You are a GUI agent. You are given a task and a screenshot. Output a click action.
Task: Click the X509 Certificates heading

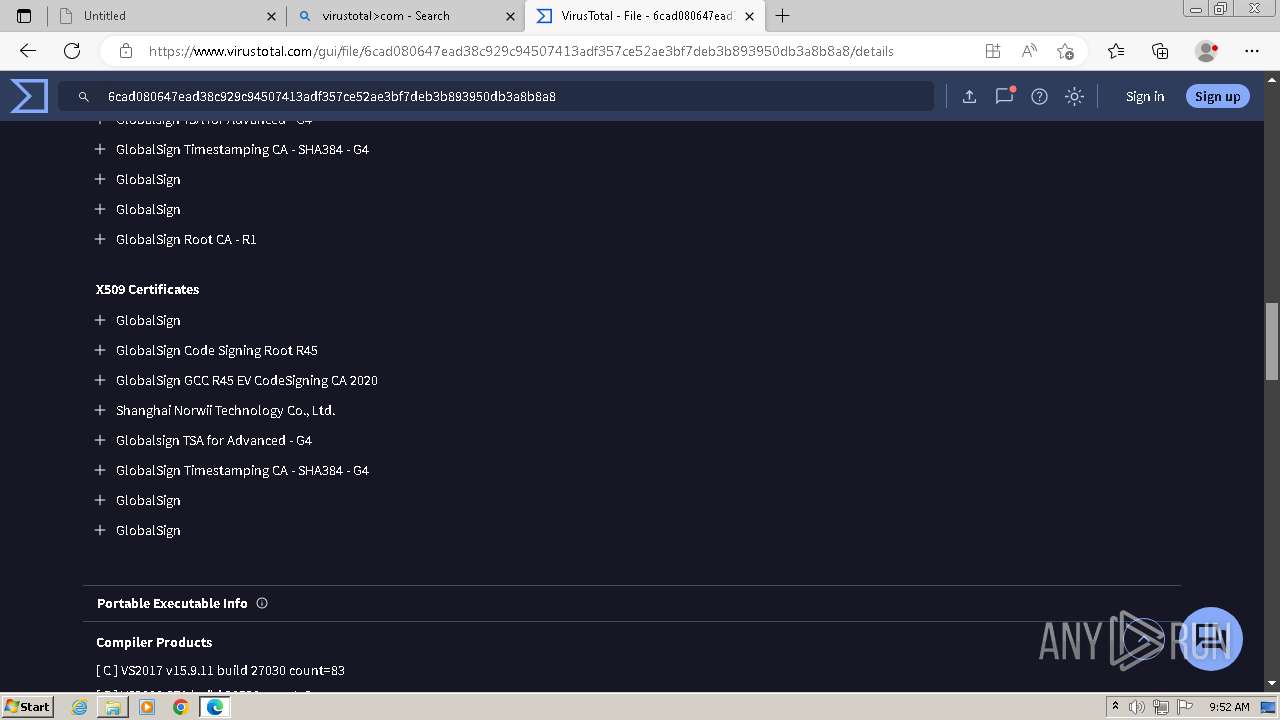coord(147,289)
